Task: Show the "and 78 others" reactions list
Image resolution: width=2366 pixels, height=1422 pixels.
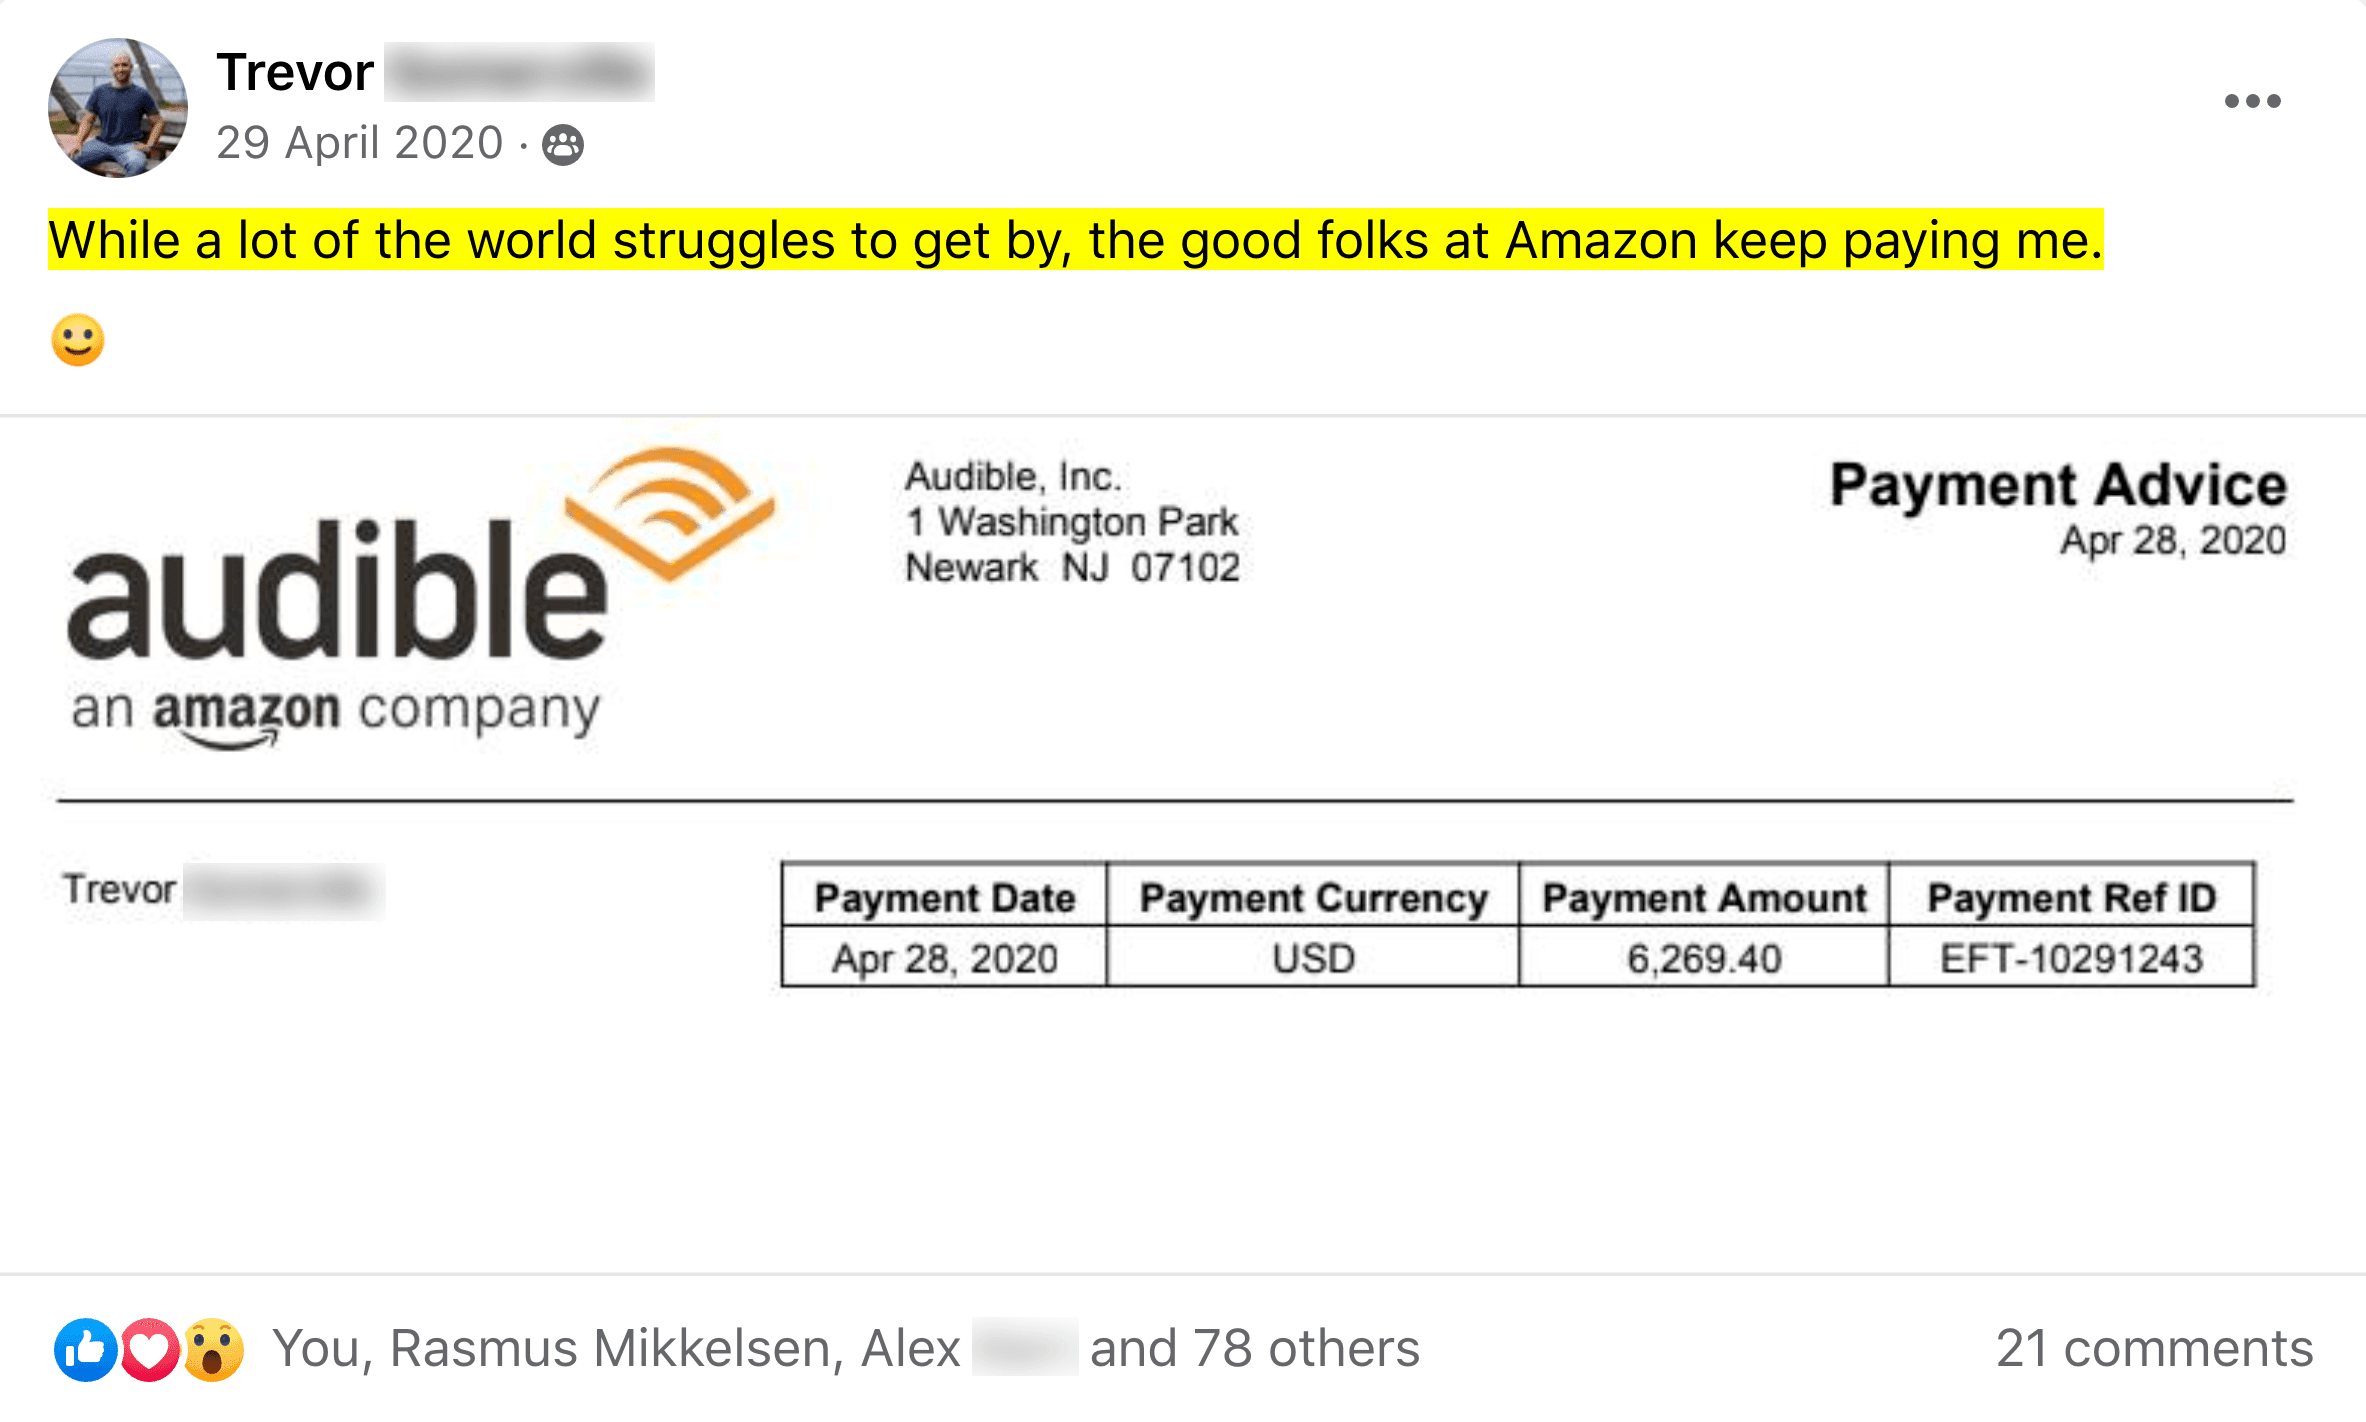Action: 1254,1348
